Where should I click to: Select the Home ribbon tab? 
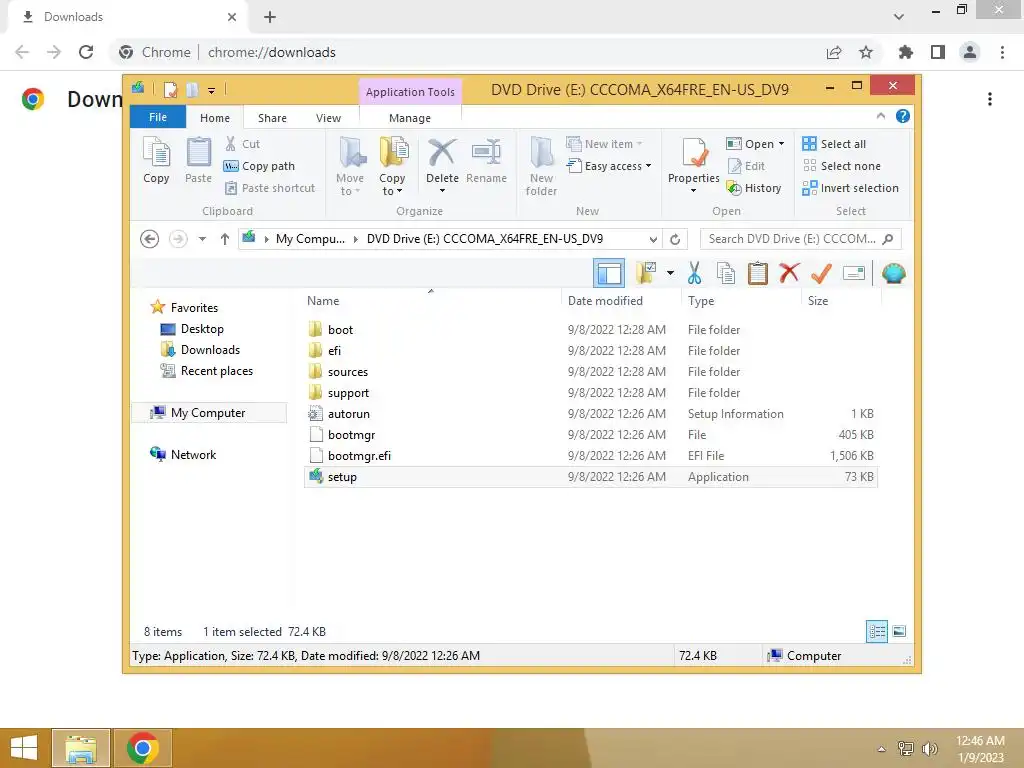(215, 118)
